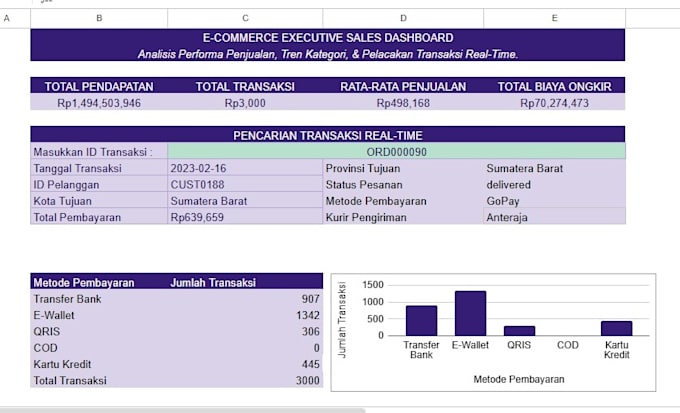Click TOTAL BIAYA ONGKIR header cell
The width and height of the screenshot is (680, 413).
pyautogui.click(x=554, y=86)
